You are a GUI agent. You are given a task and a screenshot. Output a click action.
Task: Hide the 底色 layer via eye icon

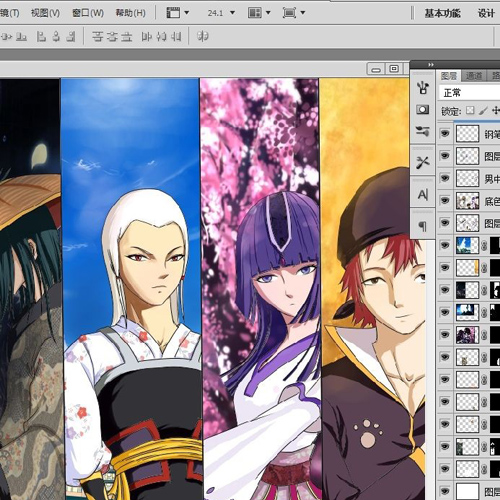[x=445, y=201]
